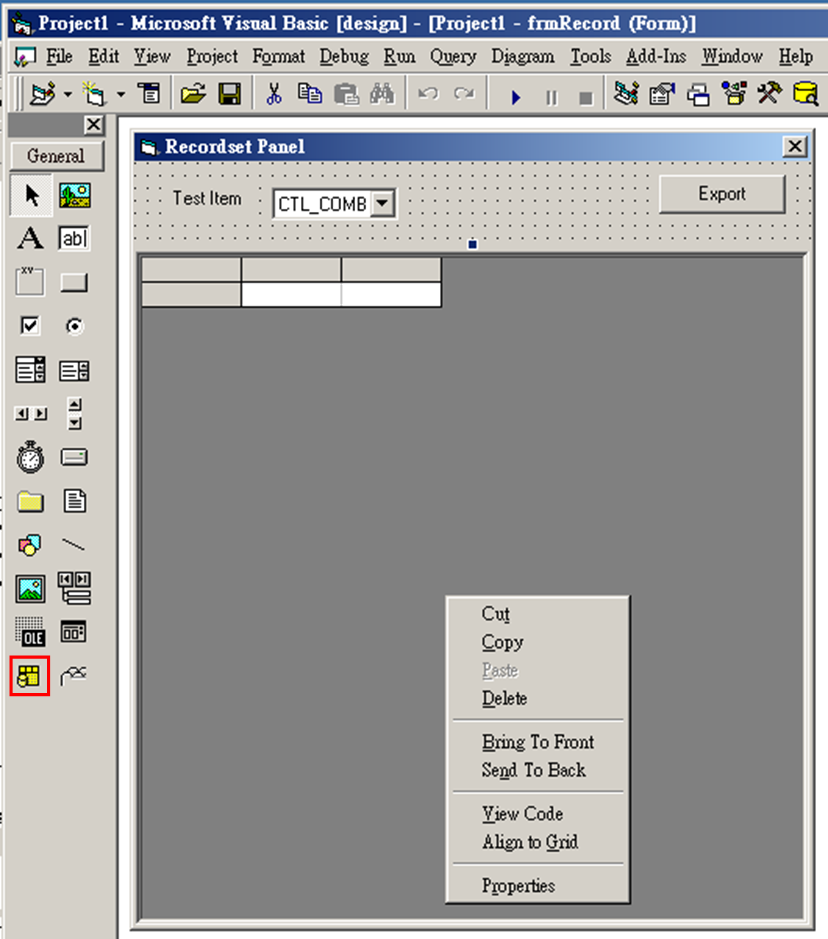Choose View Code from the context menu
The height and width of the screenshot is (939, 828).
(x=521, y=814)
